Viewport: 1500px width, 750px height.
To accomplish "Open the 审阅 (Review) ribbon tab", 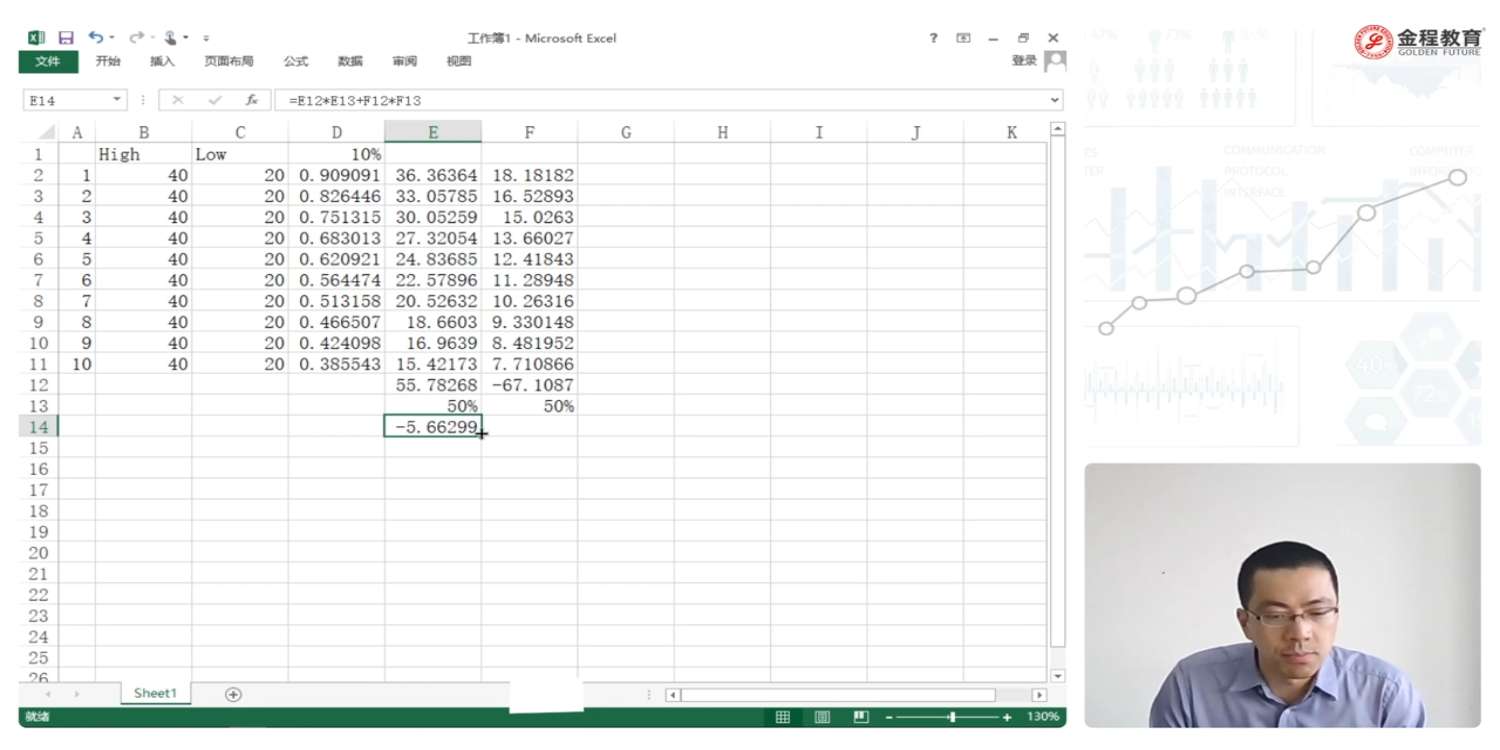I will pyautogui.click(x=405, y=61).
